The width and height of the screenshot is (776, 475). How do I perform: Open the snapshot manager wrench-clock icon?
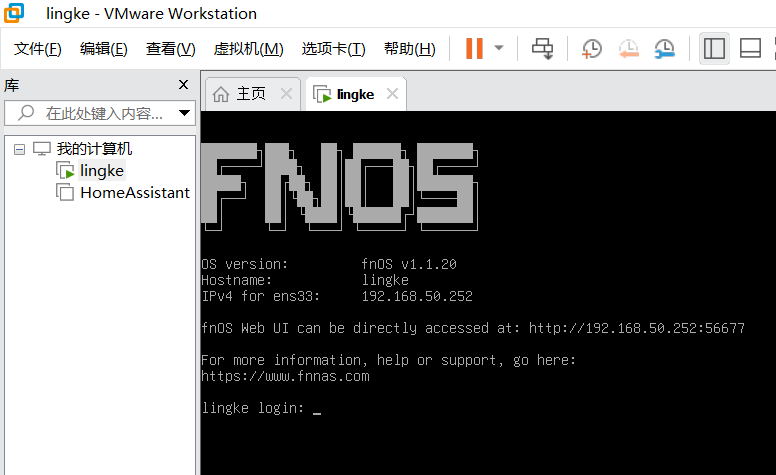coord(664,48)
